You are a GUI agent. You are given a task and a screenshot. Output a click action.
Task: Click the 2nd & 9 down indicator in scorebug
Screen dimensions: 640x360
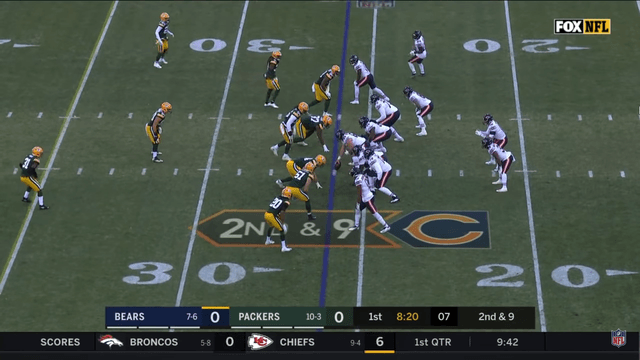tap(496, 317)
